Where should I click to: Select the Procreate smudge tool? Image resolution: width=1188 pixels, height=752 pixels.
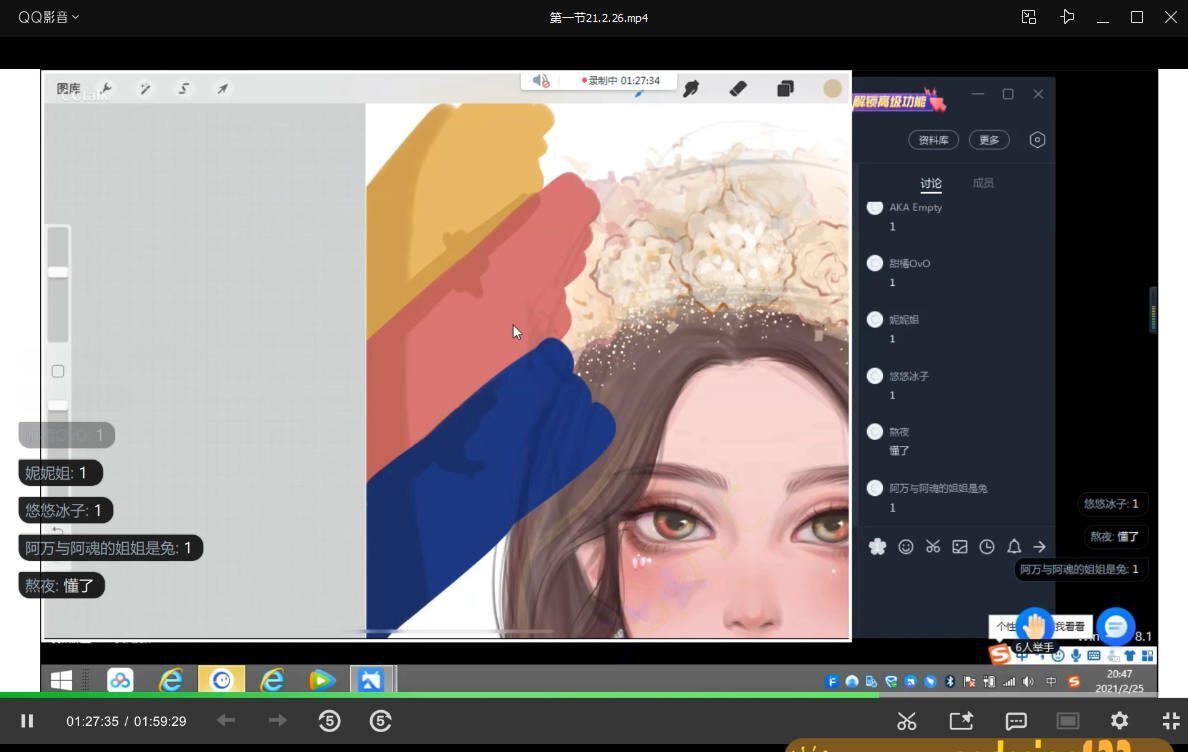(690, 89)
